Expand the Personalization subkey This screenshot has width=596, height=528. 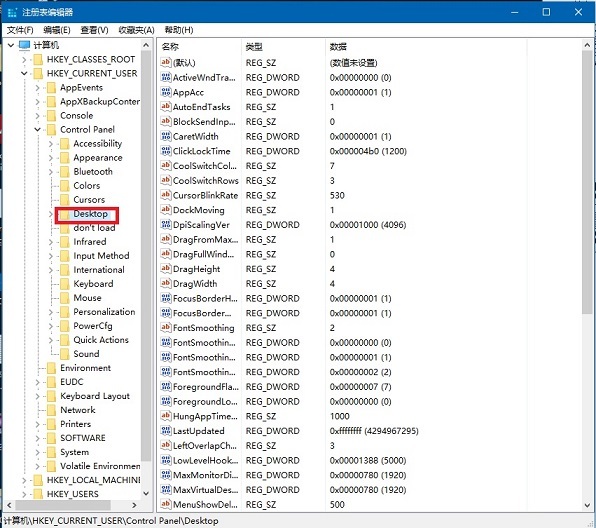51,312
